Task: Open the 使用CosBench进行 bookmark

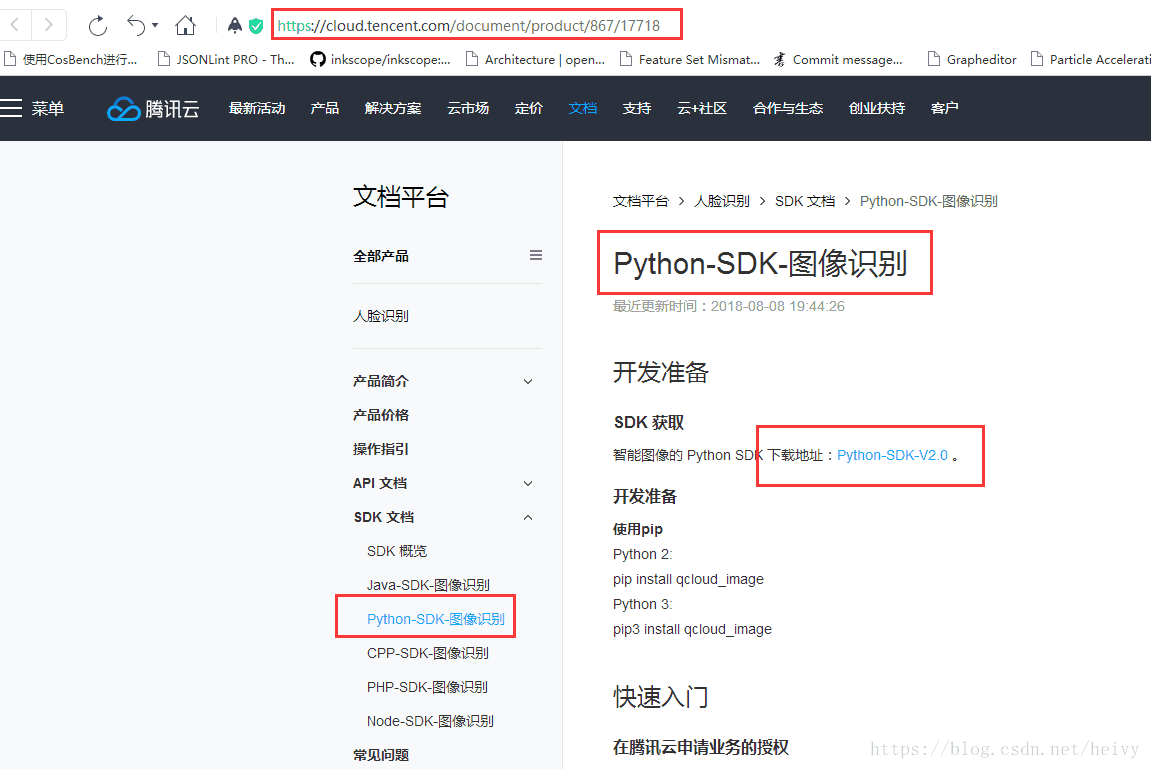Action: click(x=71, y=59)
